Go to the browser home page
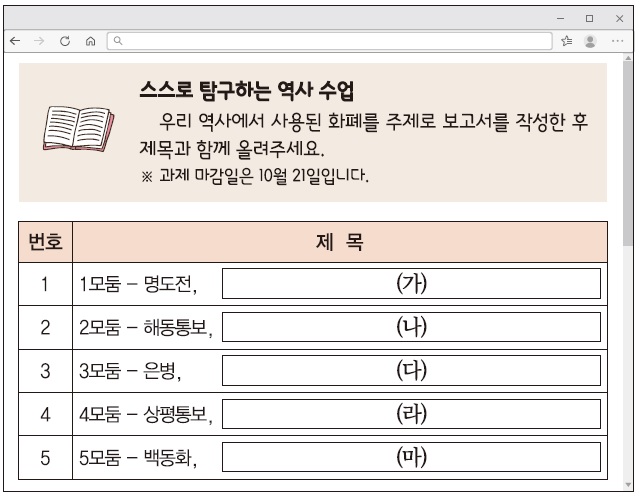 90,41
